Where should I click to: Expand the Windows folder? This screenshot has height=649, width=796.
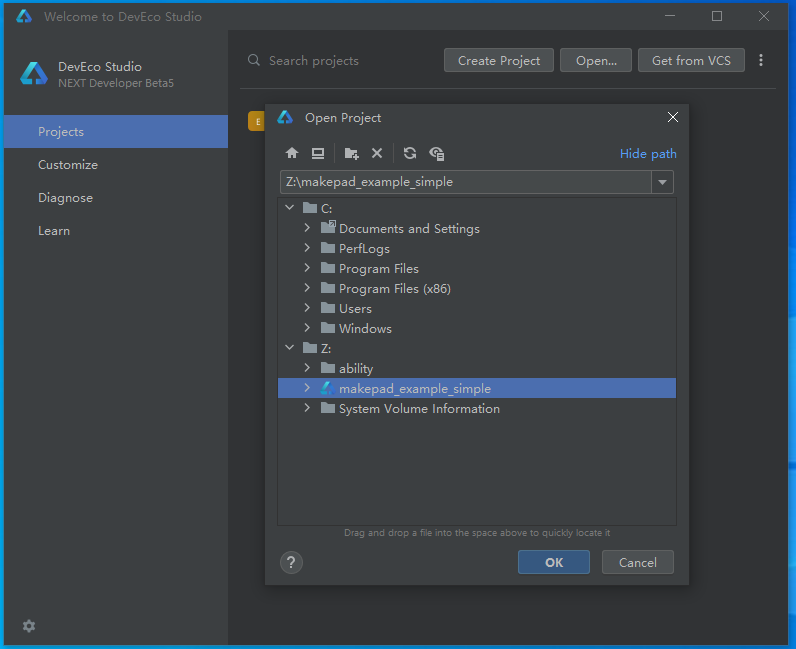307,328
